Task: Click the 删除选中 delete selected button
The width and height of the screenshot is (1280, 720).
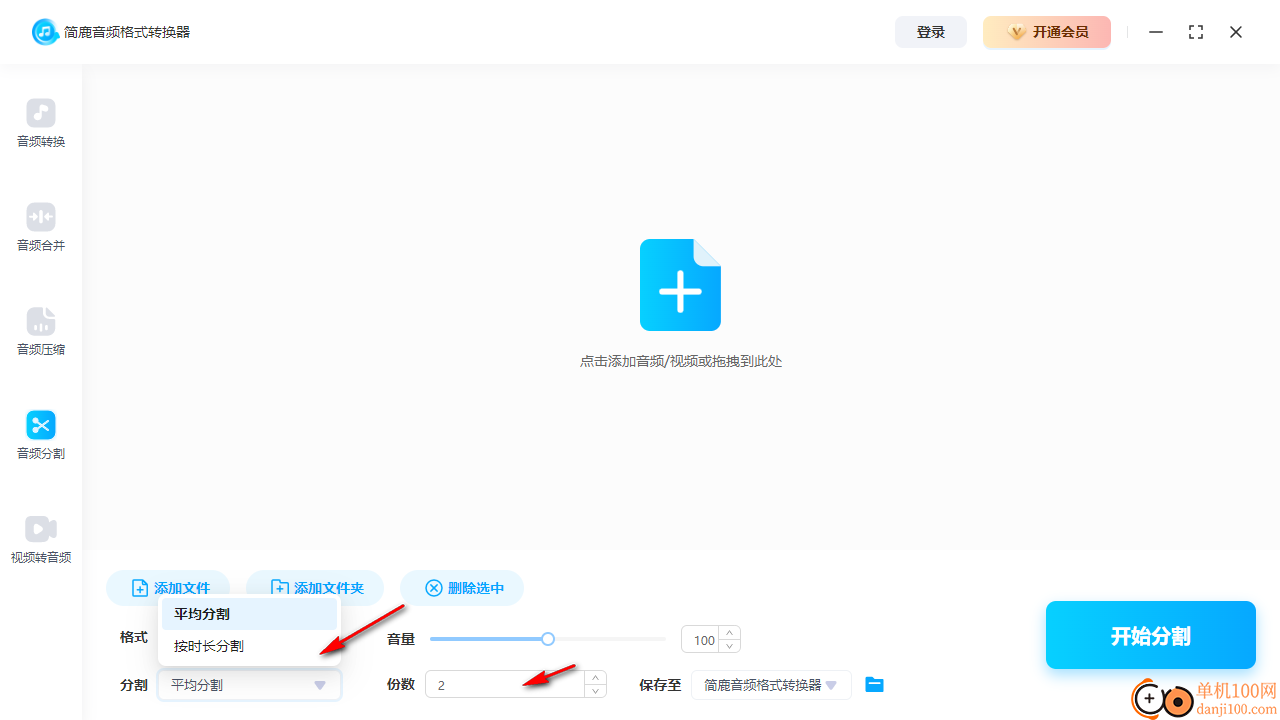Action: pos(462,588)
